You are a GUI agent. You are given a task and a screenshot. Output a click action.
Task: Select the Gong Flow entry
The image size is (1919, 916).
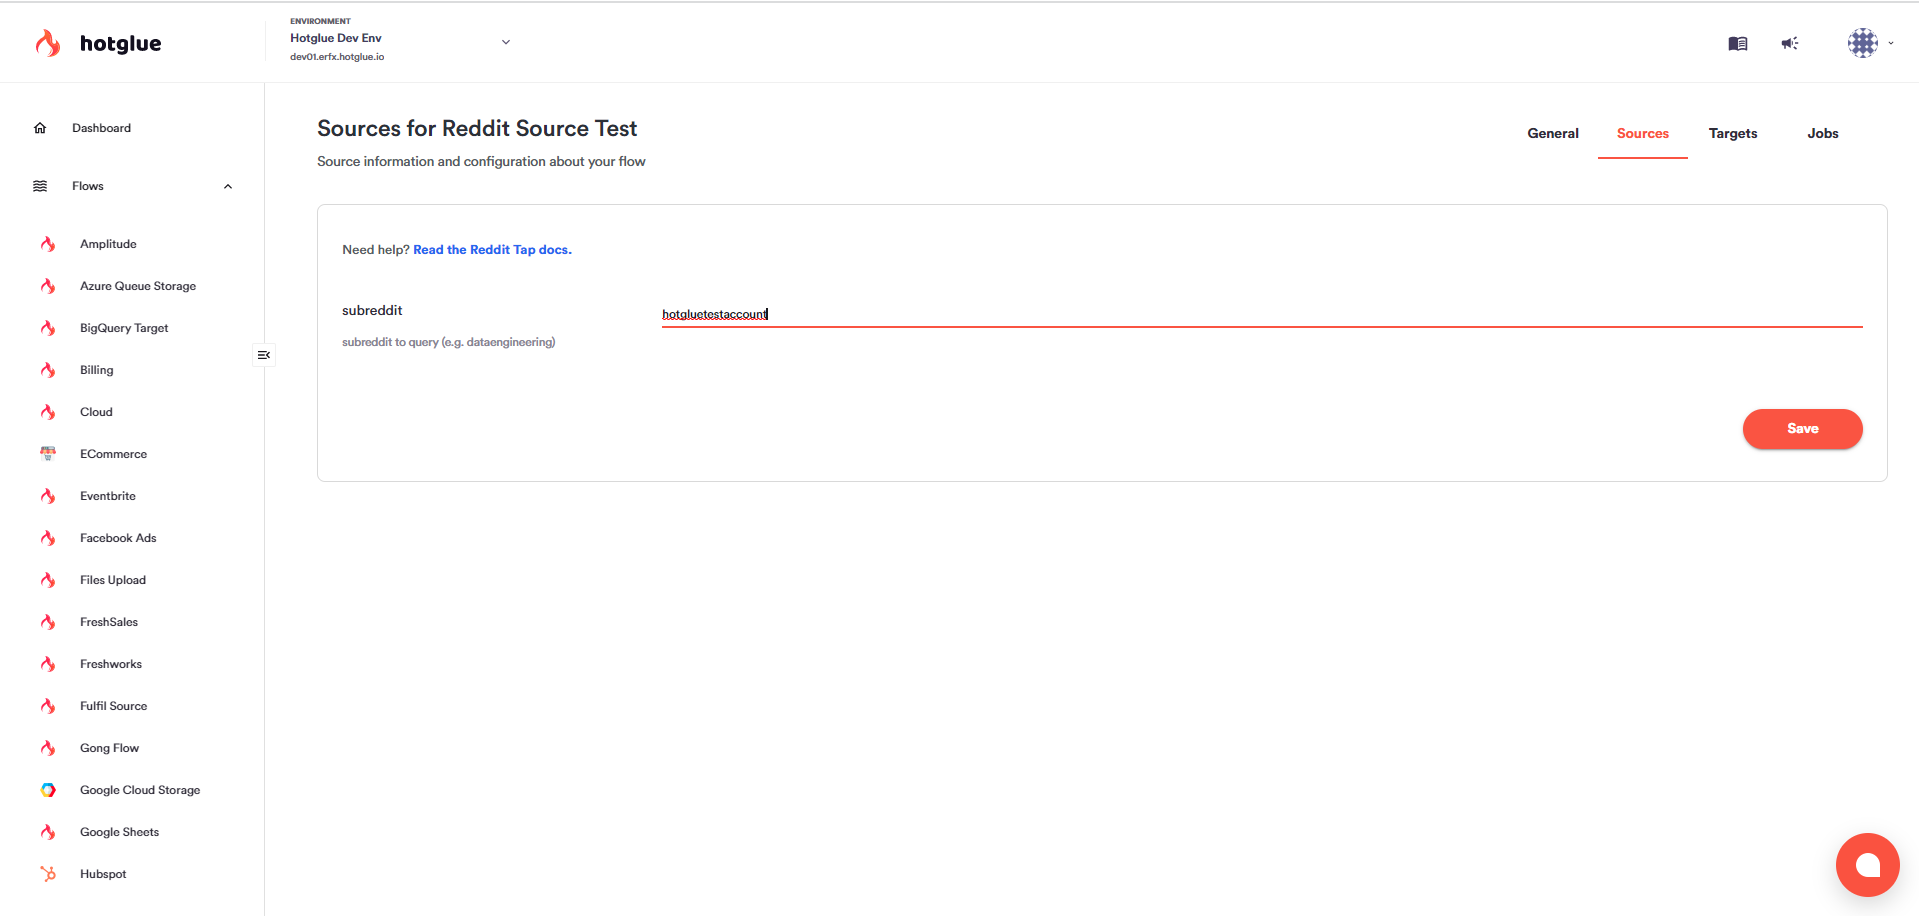(x=109, y=748)
